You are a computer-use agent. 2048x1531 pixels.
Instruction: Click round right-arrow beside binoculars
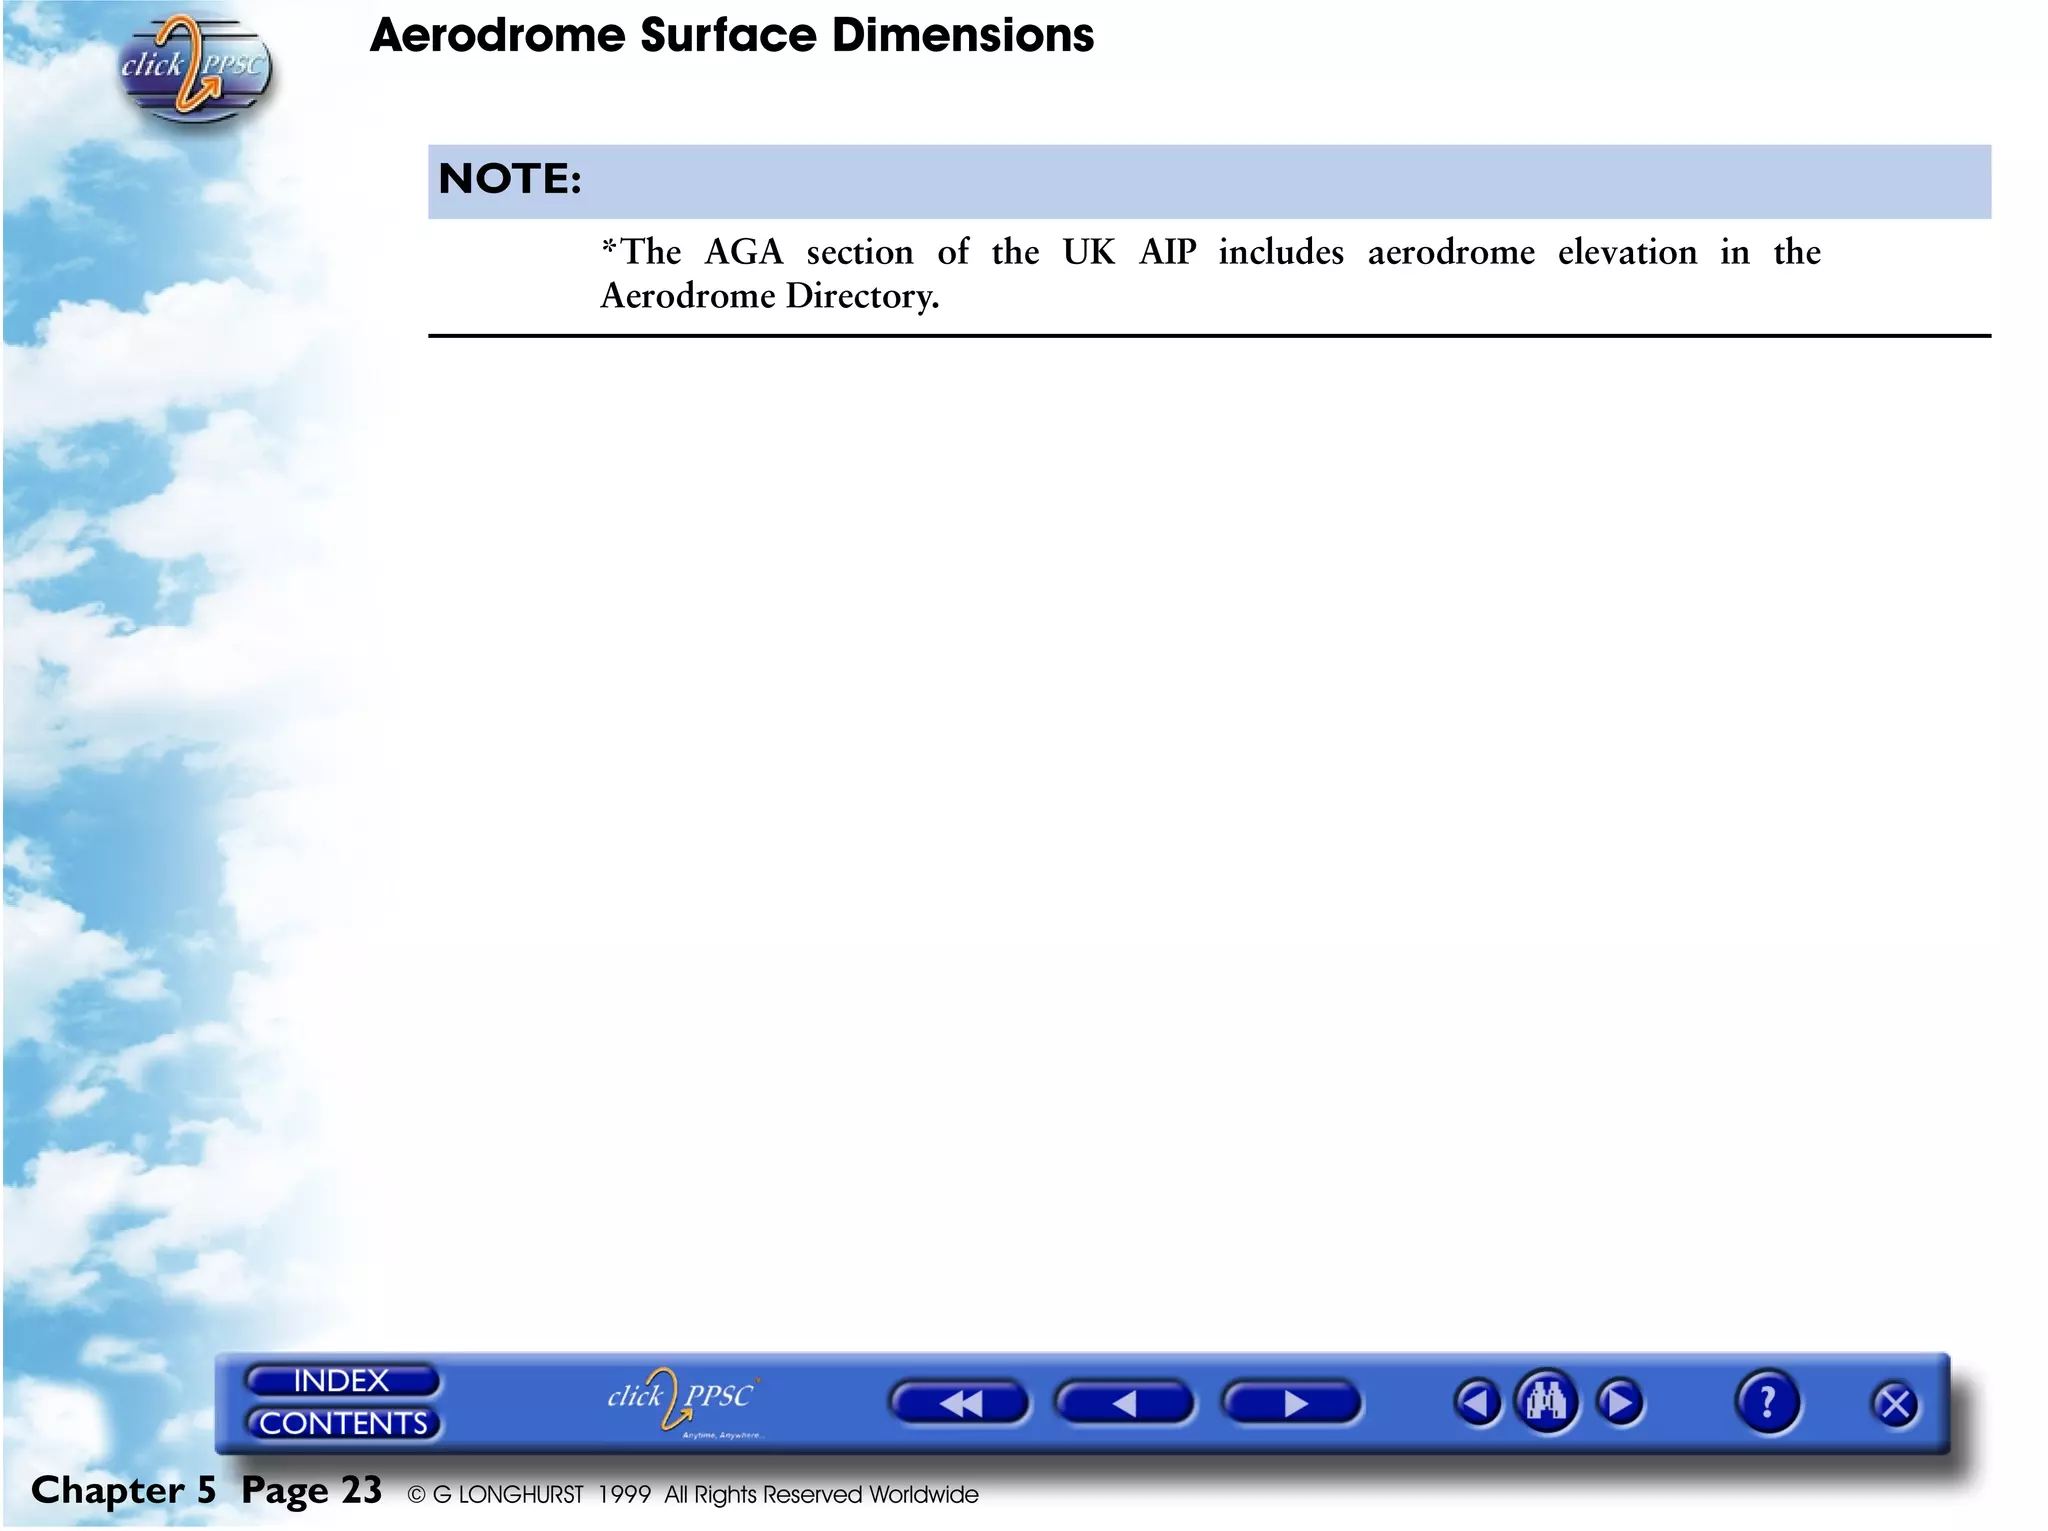click(x=1620, y=1403)
